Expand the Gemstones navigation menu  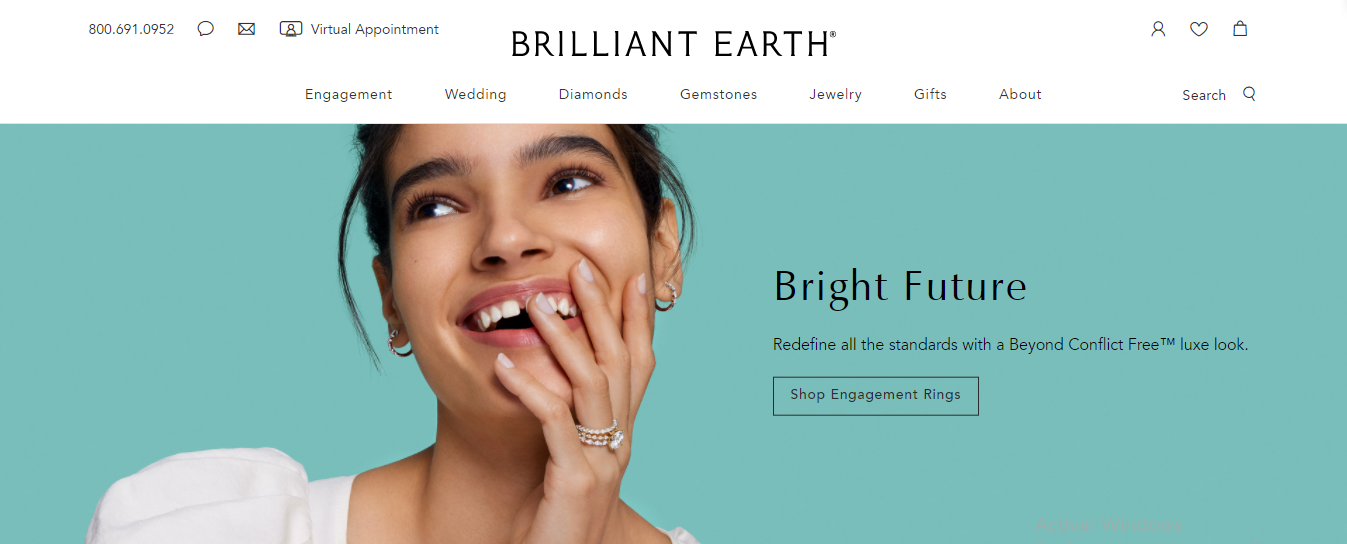point(719,94)
